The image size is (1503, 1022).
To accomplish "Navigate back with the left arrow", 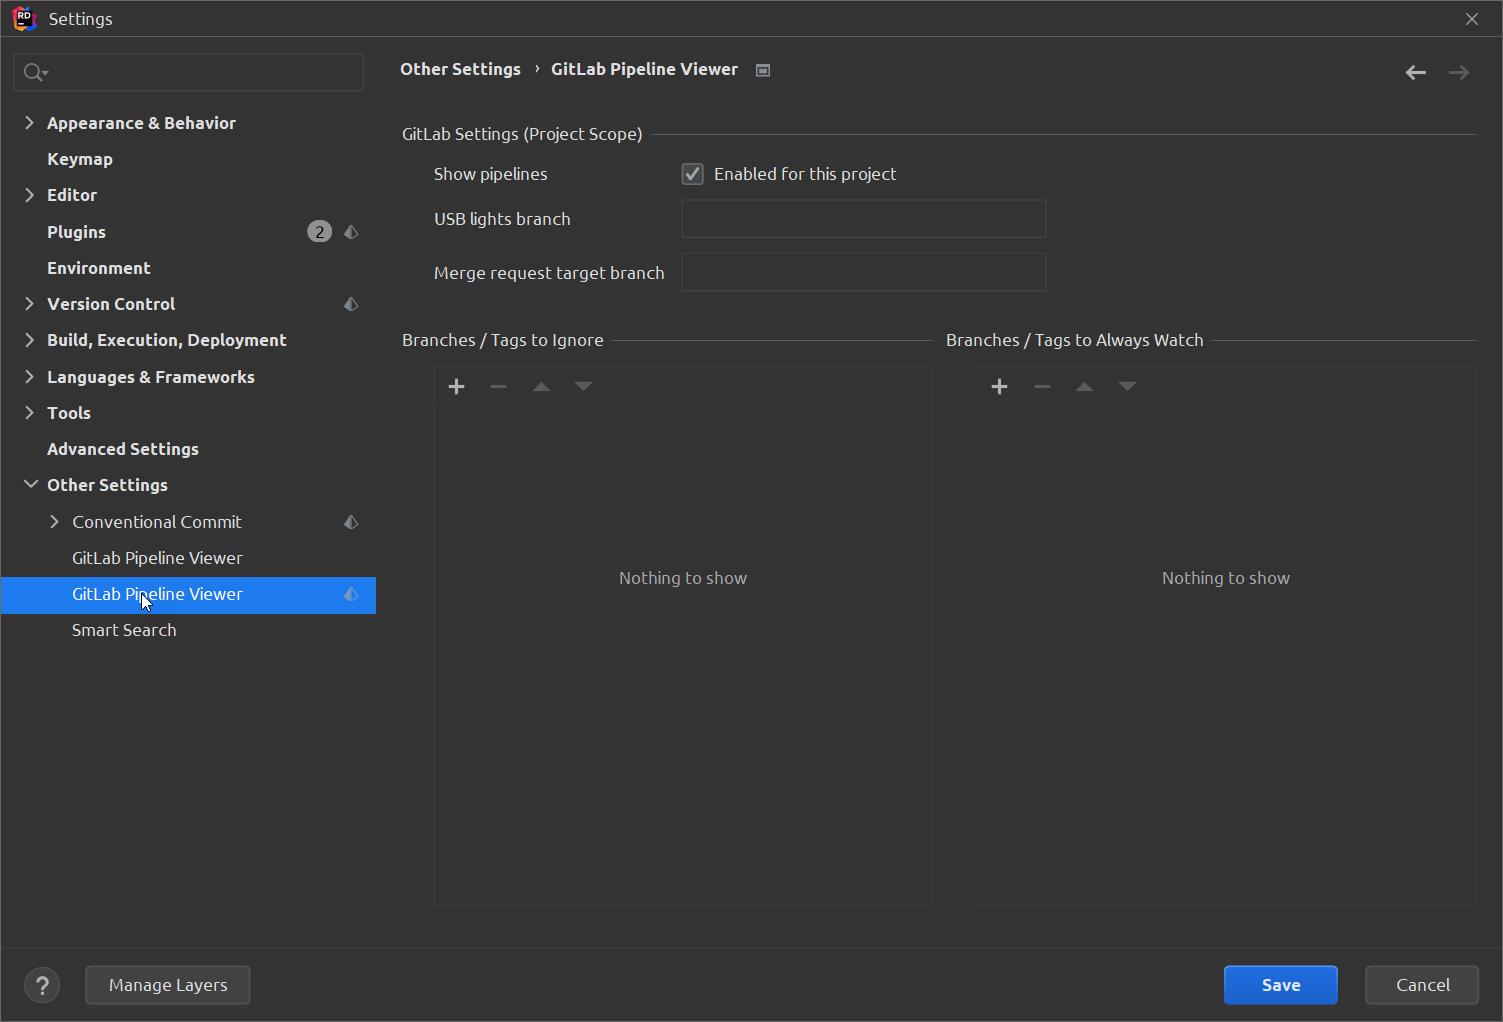I will 1415,72.
